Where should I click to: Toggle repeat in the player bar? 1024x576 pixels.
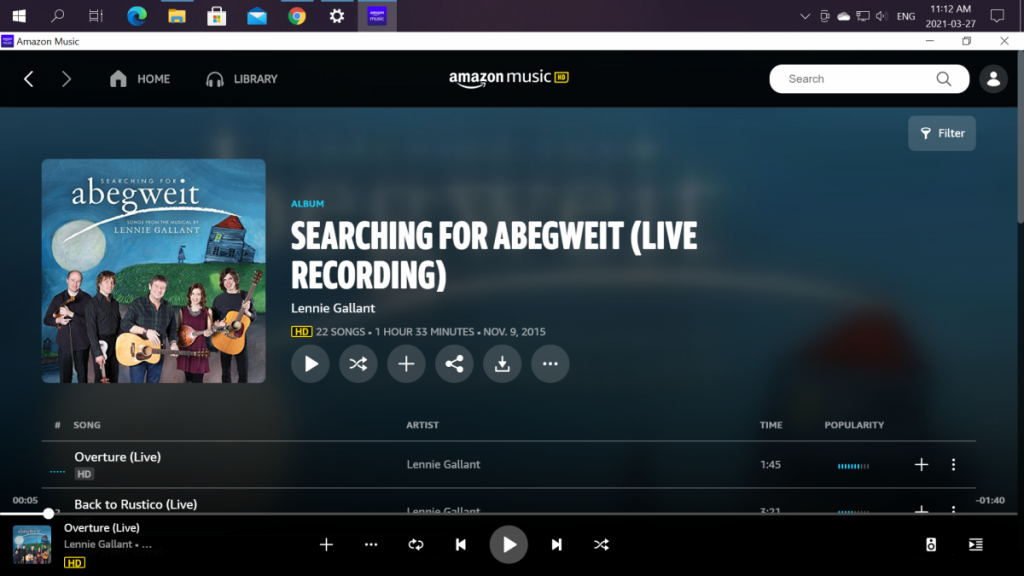point(416,545)
